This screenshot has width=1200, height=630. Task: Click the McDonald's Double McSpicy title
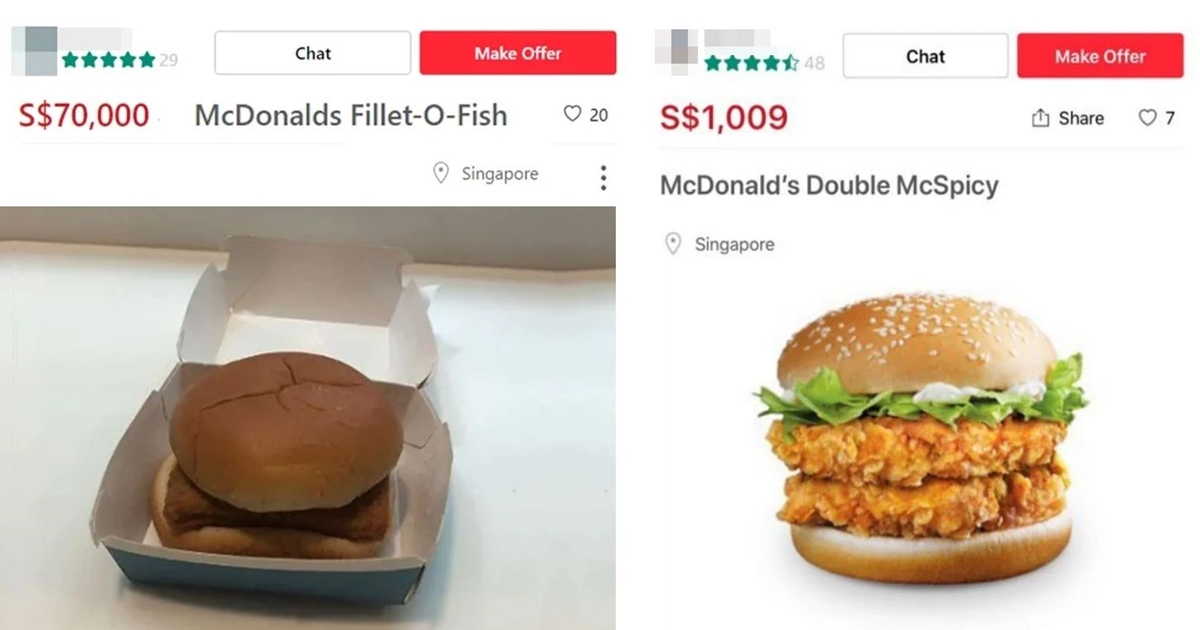(829, 186)
